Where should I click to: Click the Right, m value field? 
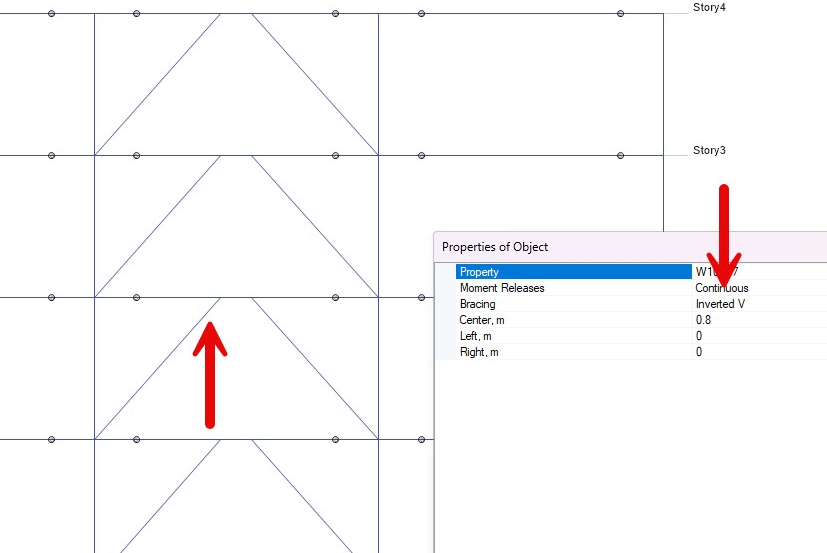[699, 352]
